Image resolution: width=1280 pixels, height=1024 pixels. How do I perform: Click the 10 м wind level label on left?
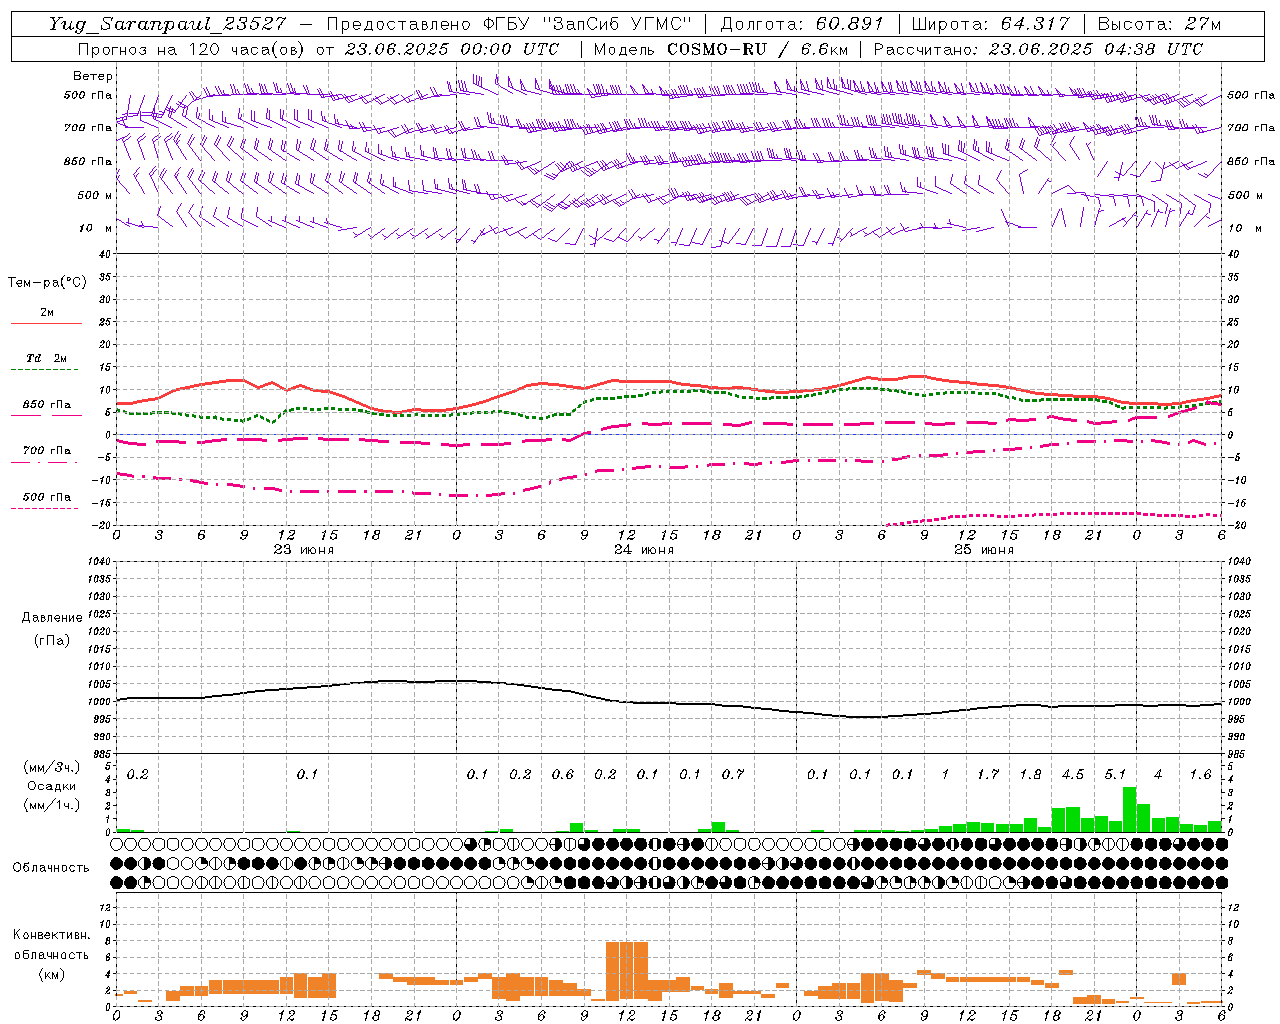(x=96, y=229)
